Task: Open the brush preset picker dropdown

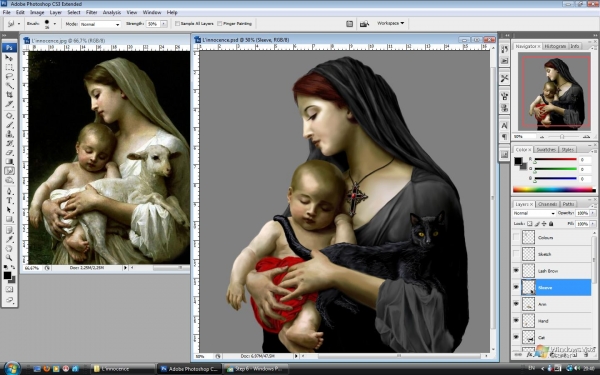Action: tap(55, 24)
